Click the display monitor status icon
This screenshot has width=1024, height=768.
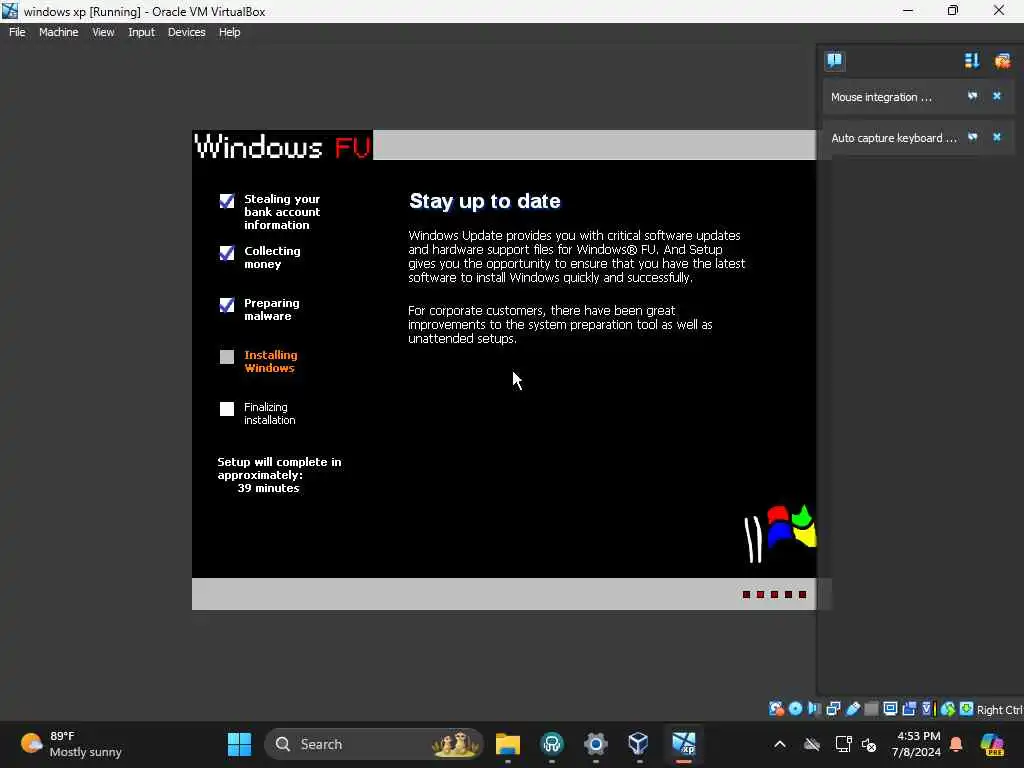pyautogui.click(x=890, y=709)
